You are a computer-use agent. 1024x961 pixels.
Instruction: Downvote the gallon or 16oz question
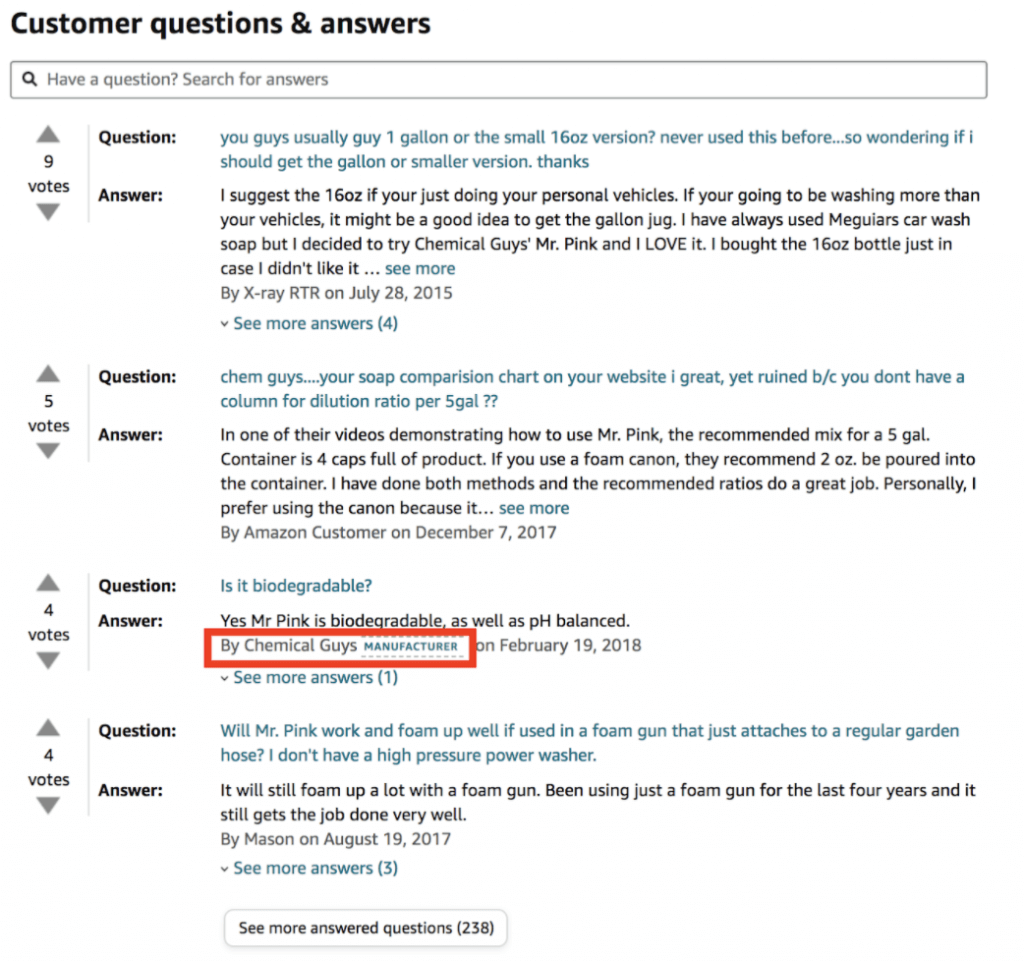[48, 212]
